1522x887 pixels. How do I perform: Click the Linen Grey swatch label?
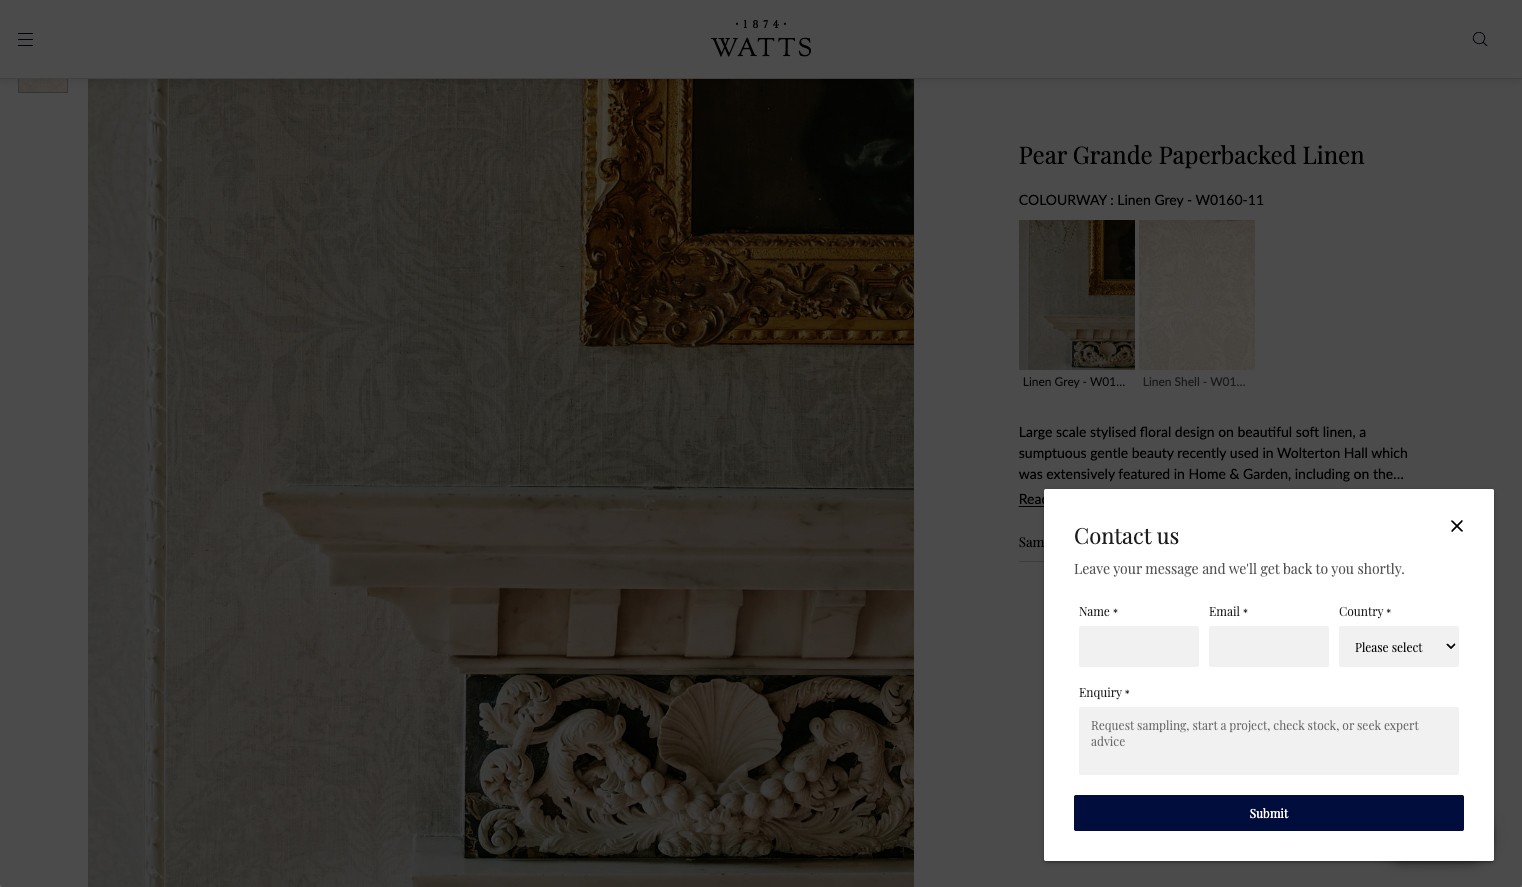point(1074,382)
